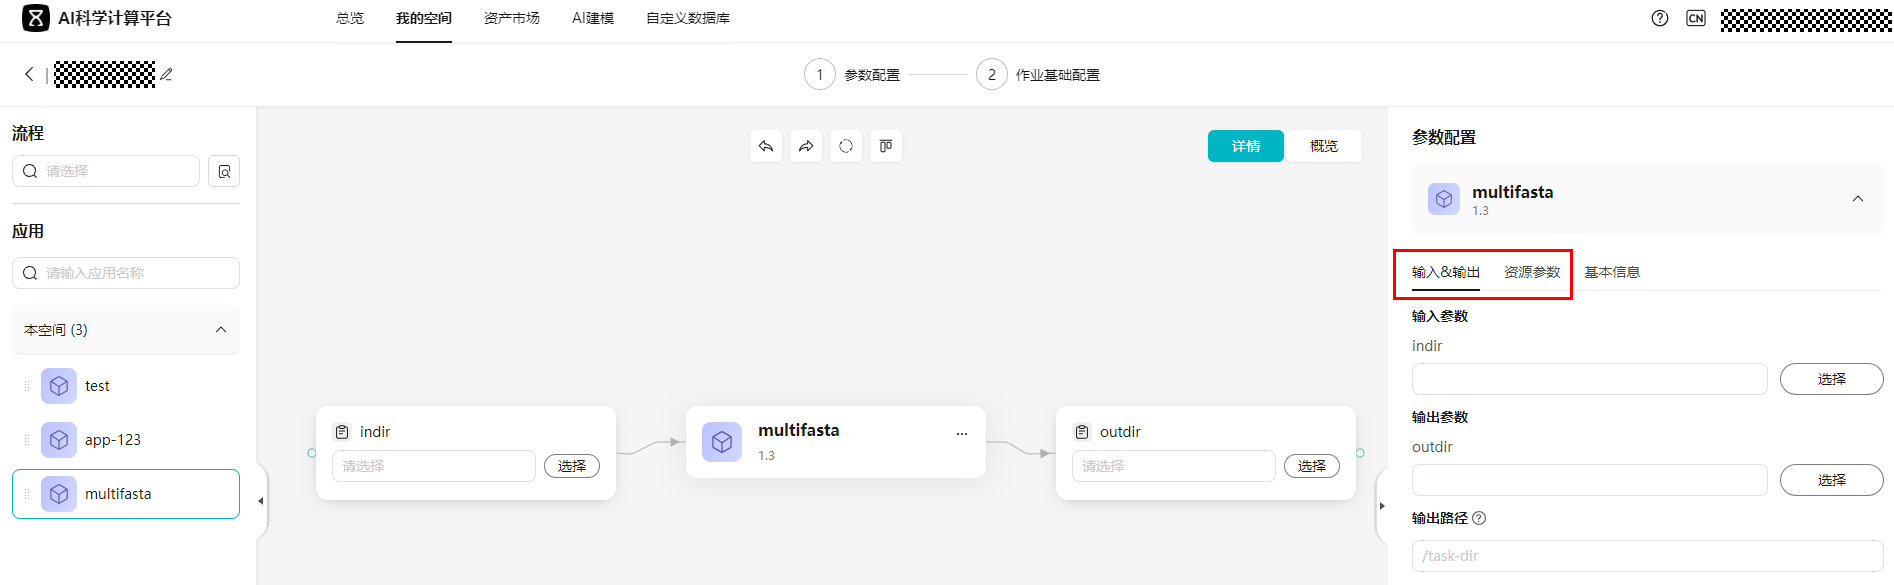Focus the /task-dir output path field
1894x585 pixels.
point(1648,556)
